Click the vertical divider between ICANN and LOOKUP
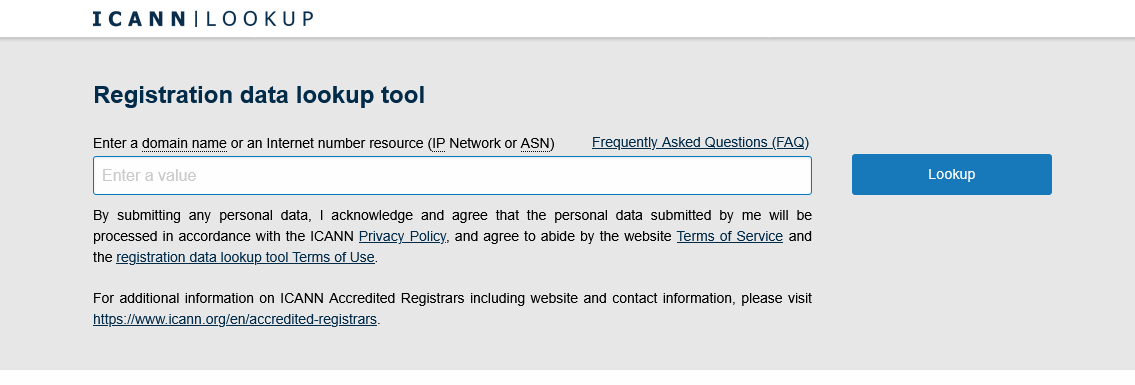Viewport: 1135px width, 385px height. pos(196,19)
